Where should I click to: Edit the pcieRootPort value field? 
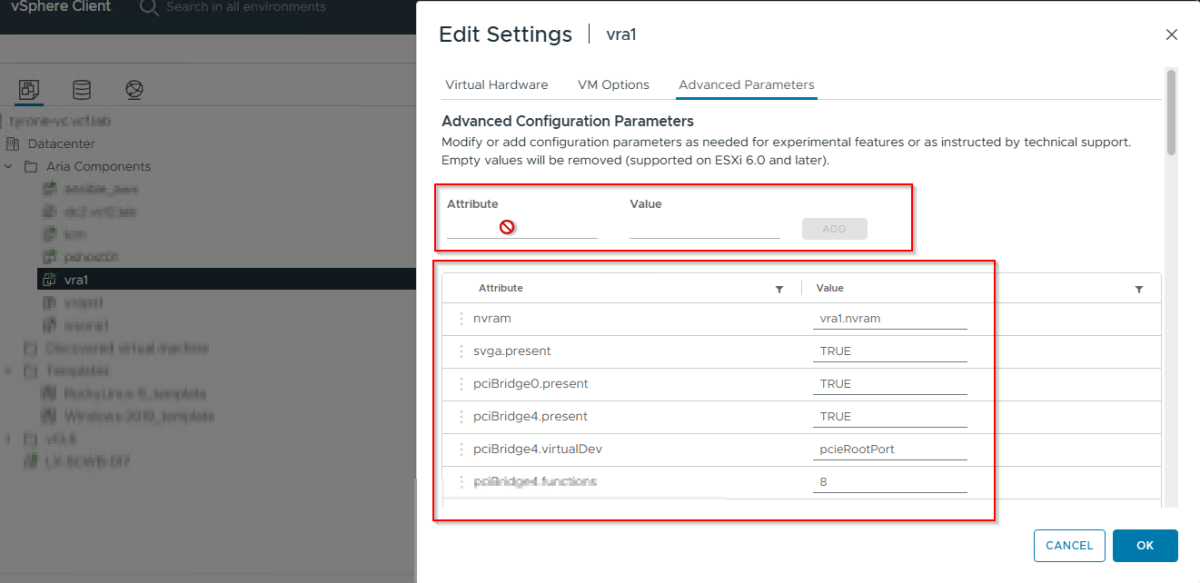coord(890,449)
